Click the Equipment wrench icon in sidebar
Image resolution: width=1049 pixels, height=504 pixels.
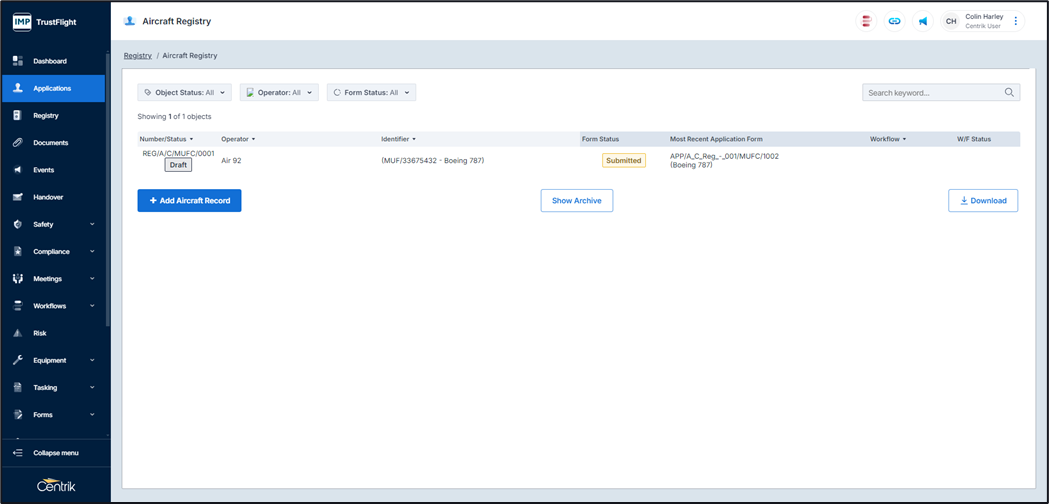tap(18, 360)
